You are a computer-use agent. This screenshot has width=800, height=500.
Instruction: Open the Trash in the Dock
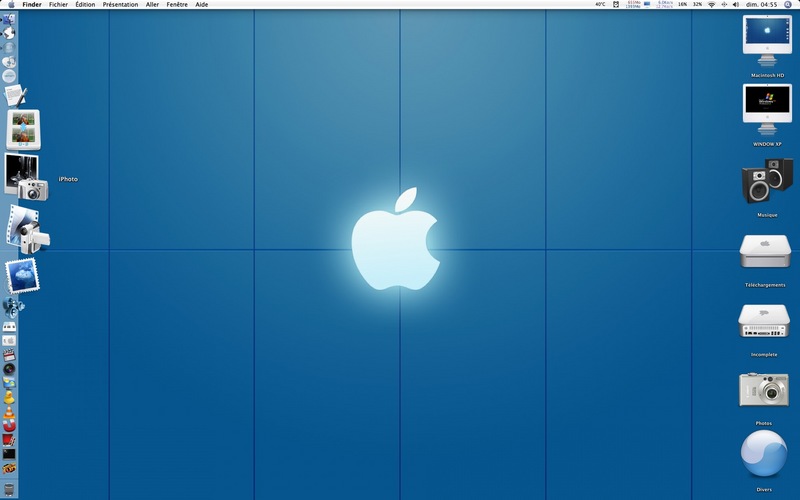9,490
